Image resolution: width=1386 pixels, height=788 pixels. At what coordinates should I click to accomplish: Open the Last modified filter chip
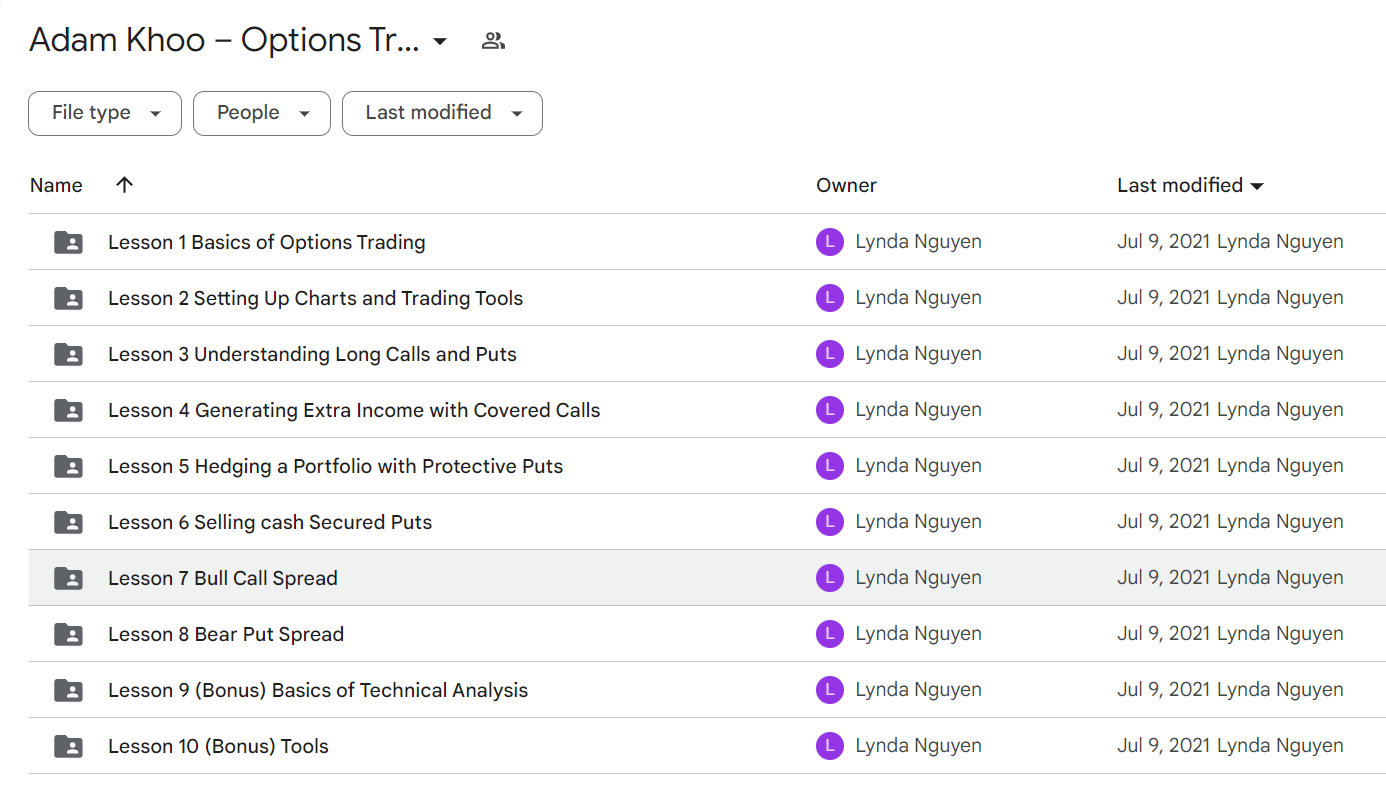point(442,113)
